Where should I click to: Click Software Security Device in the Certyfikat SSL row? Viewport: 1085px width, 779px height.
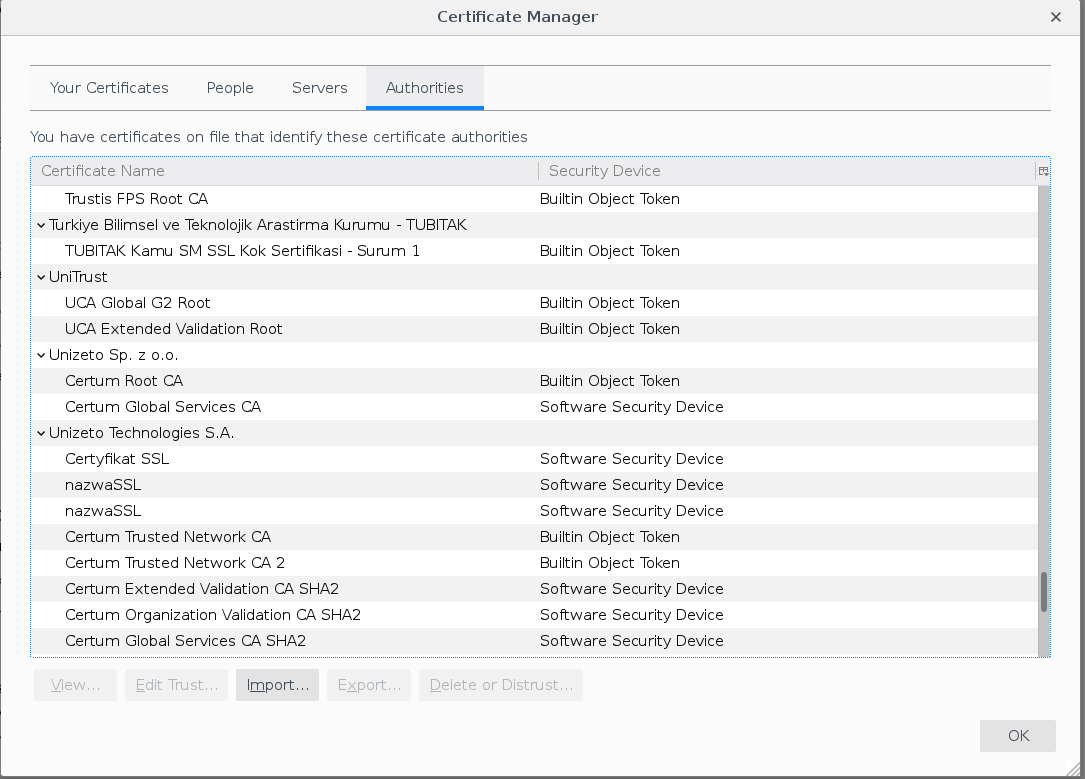(632, 459)
